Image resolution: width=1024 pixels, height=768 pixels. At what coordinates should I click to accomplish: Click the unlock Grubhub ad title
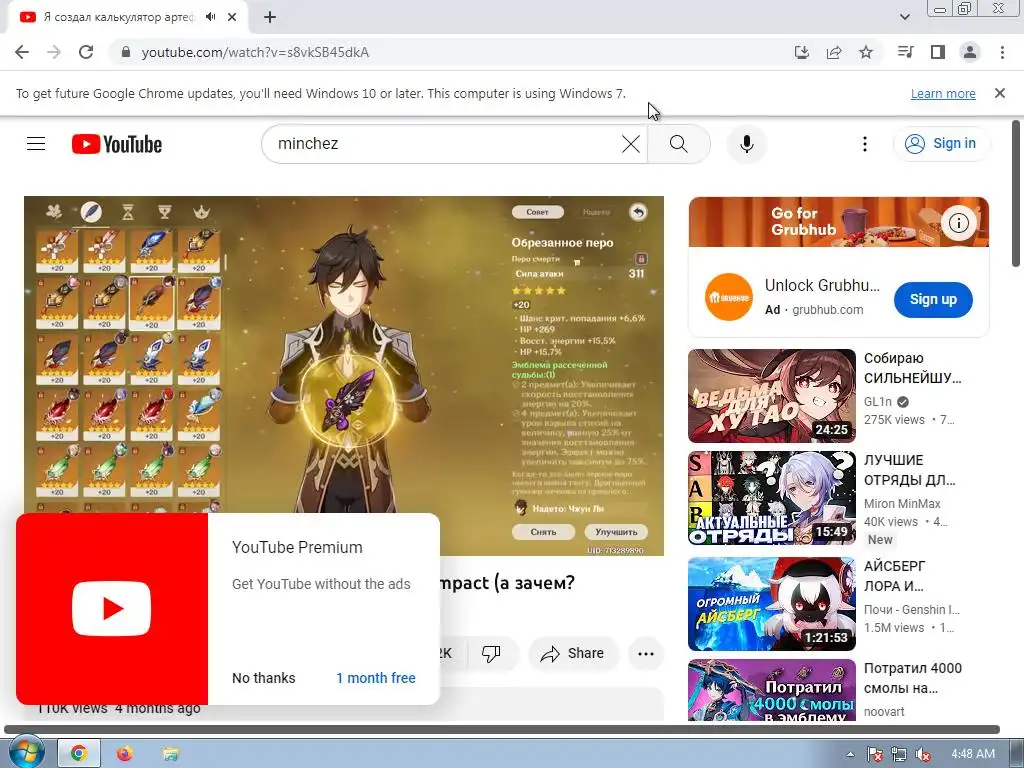pyautogui.click(x=822, y=285)
